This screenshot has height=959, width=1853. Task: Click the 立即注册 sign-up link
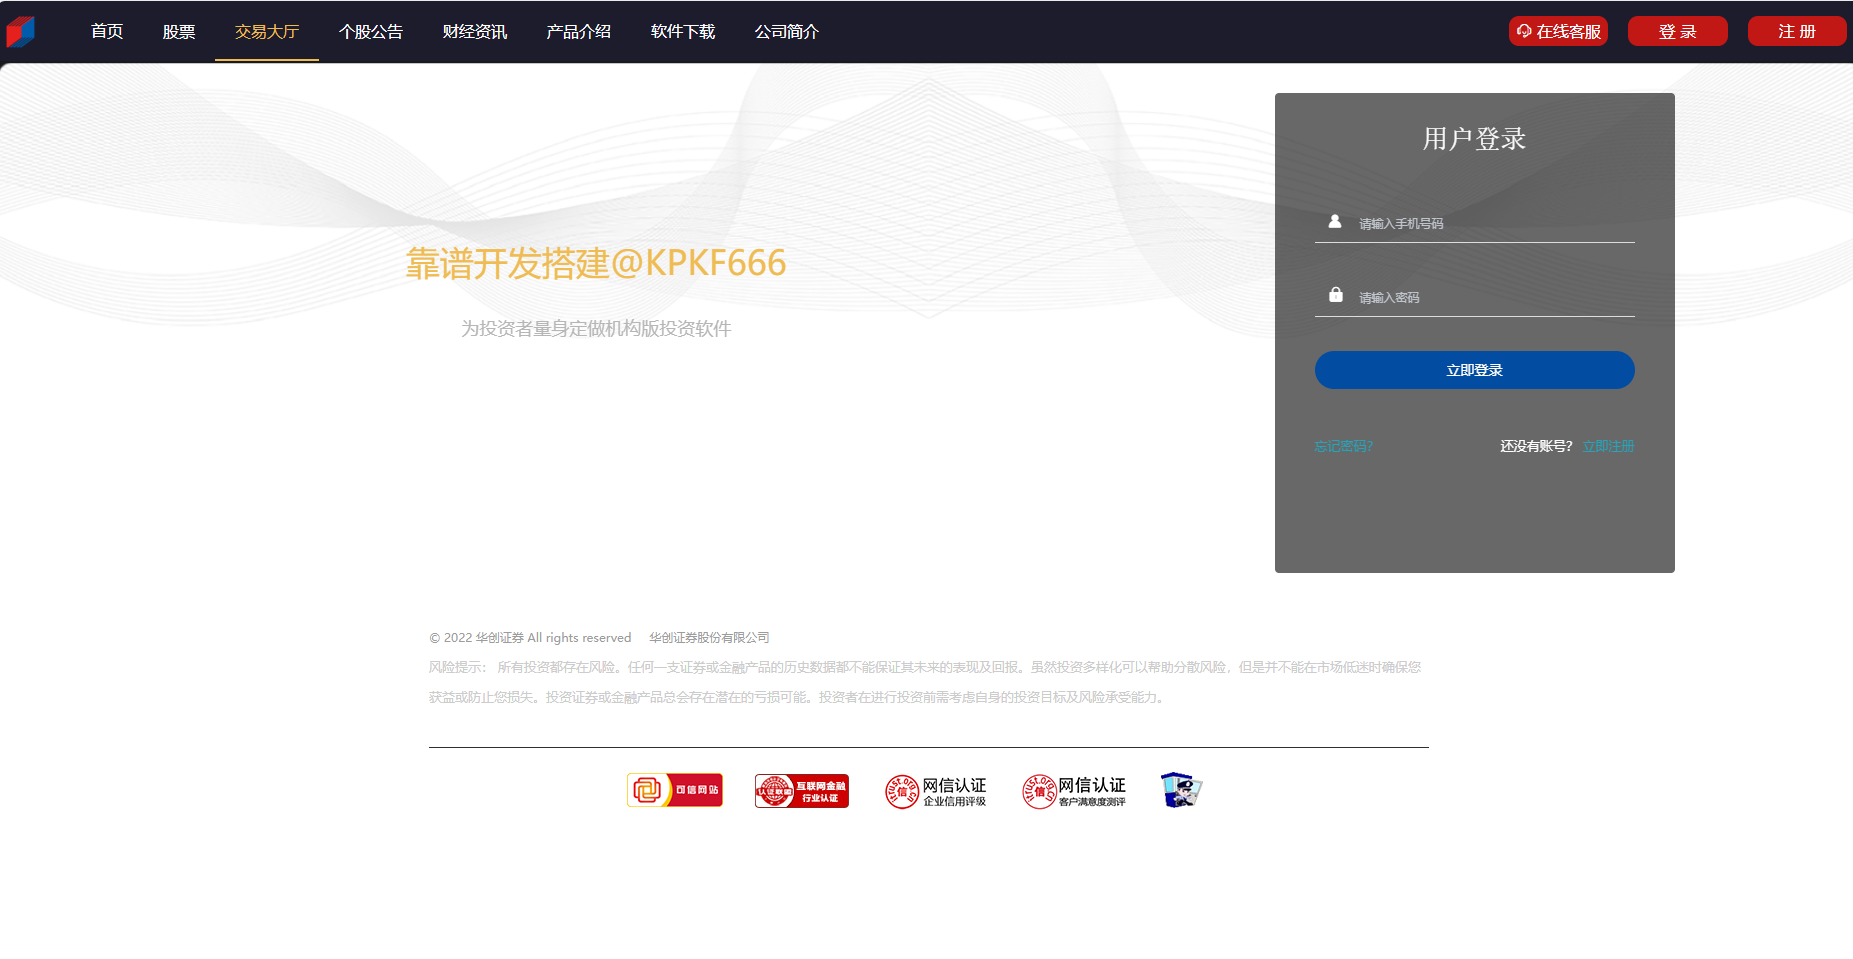pyautogui.click(x=1608, y=446)
